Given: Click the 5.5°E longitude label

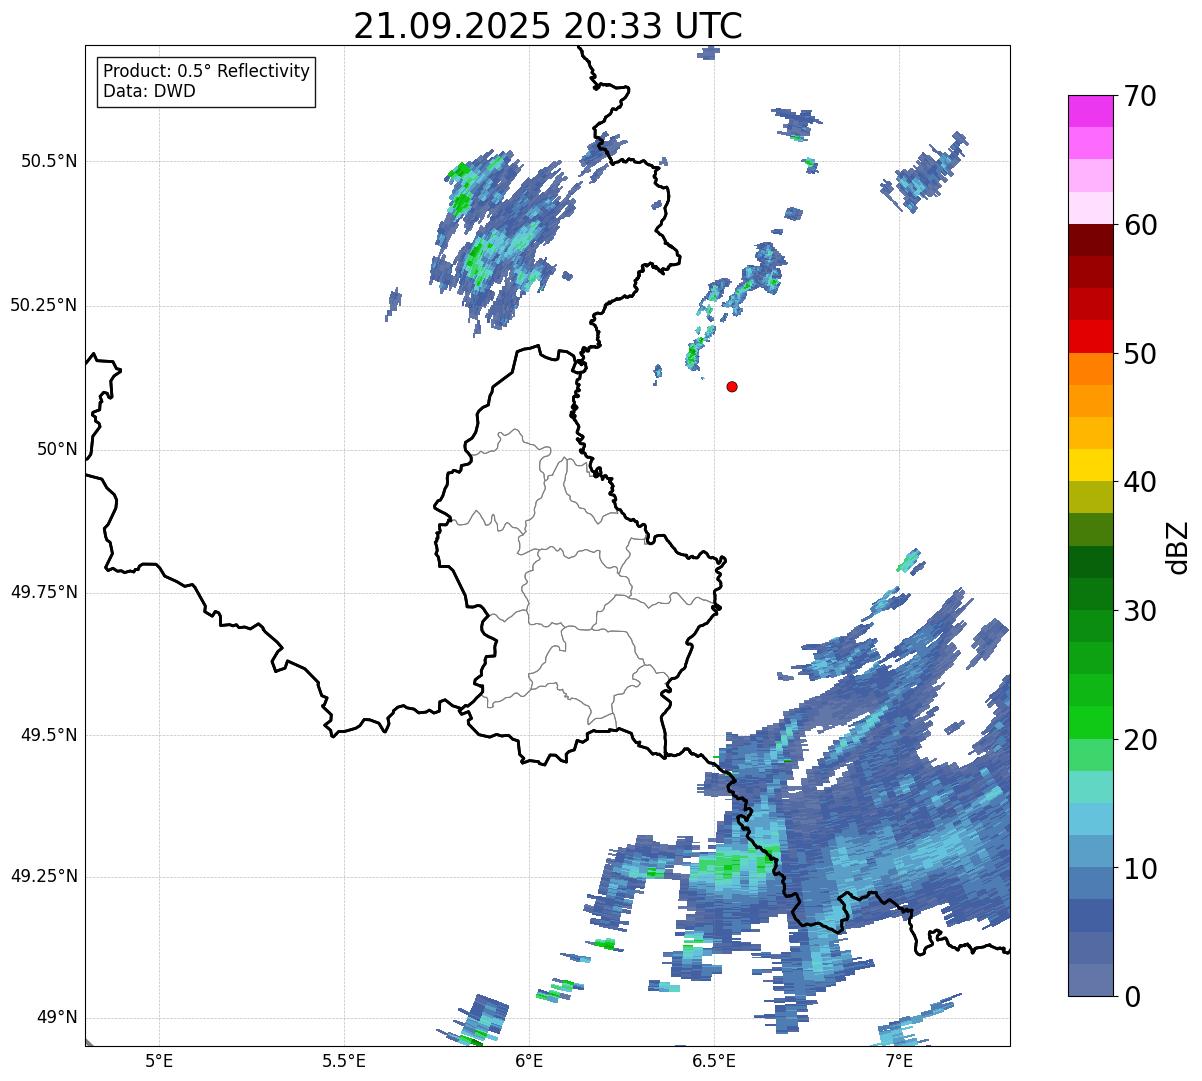Looking at the screenshot, I should coord(344,1060).
